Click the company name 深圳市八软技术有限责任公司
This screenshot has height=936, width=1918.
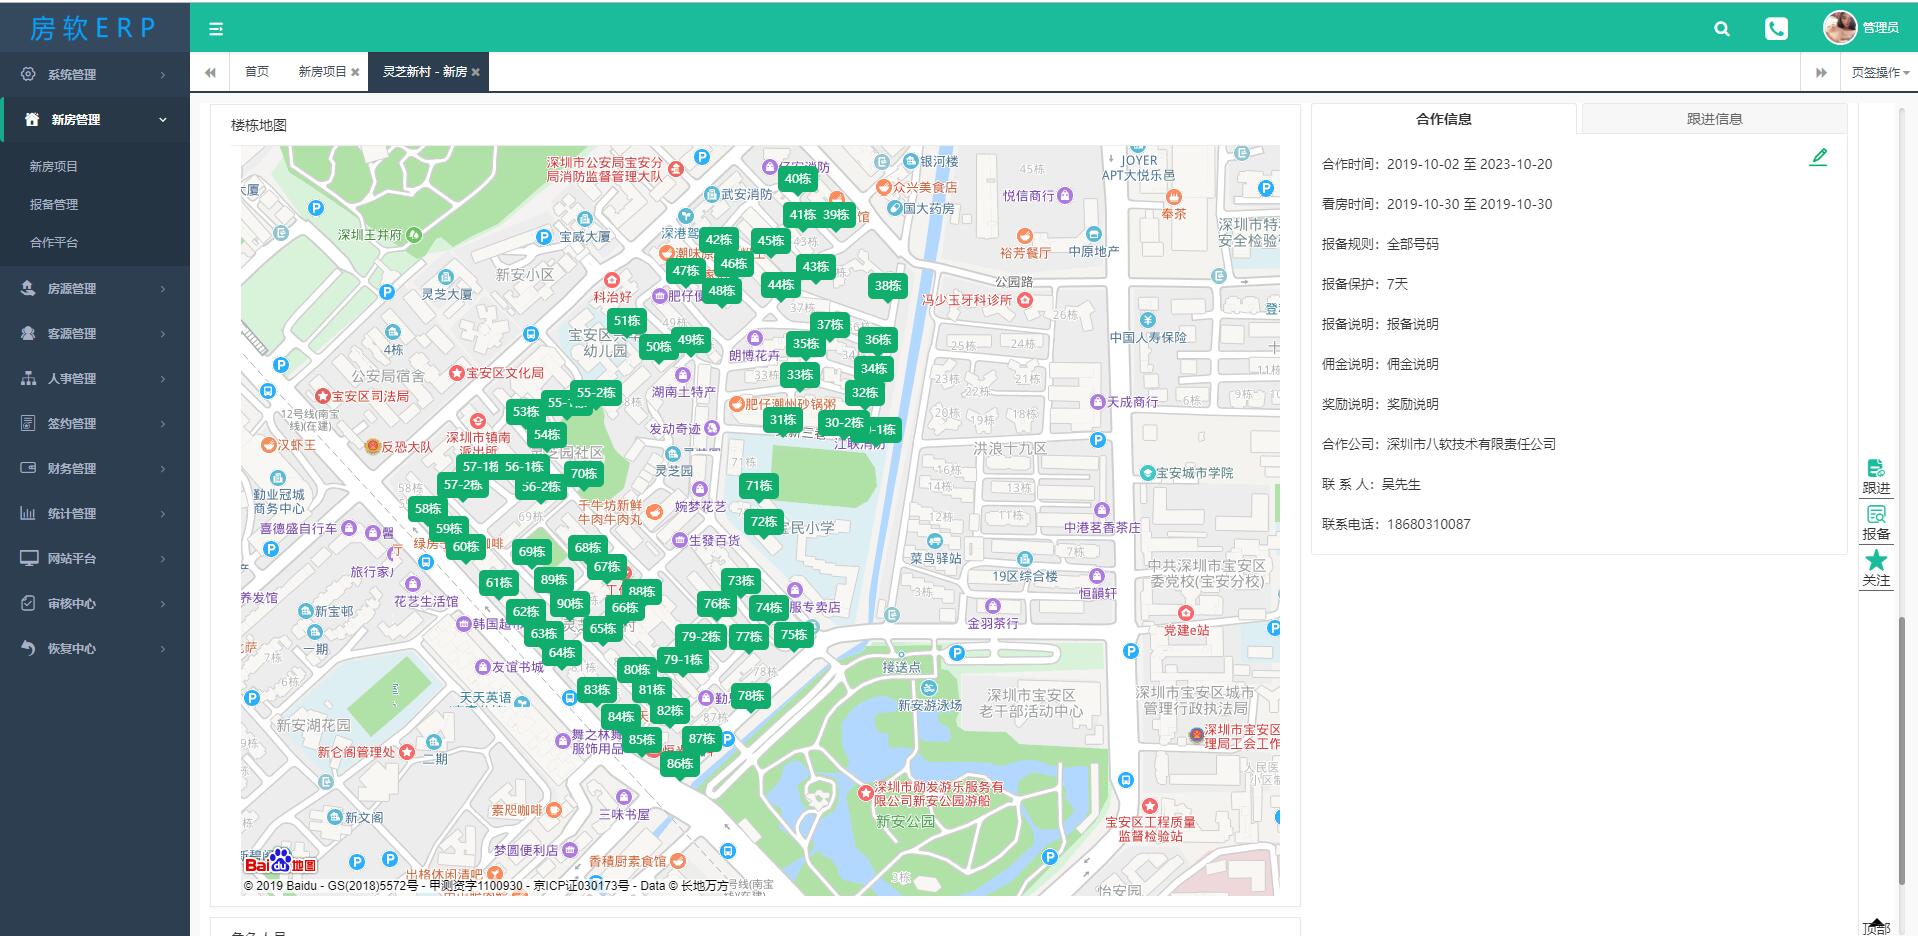1471,444
